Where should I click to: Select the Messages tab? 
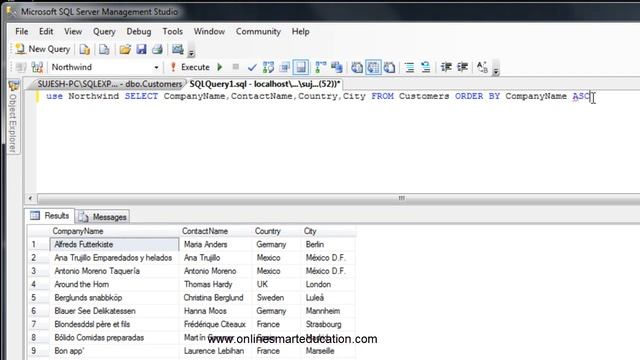pos(103,217)
